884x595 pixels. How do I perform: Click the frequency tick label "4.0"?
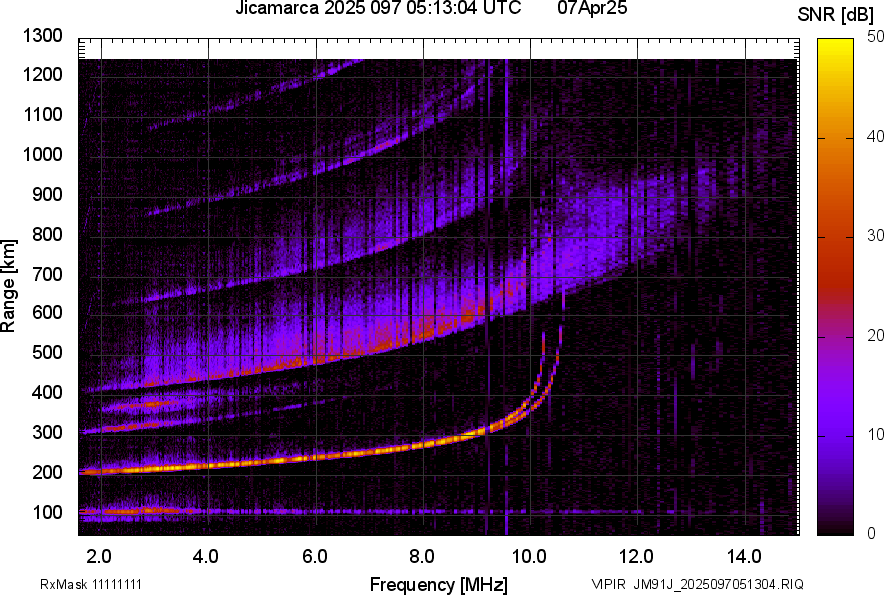pos(206,557)
